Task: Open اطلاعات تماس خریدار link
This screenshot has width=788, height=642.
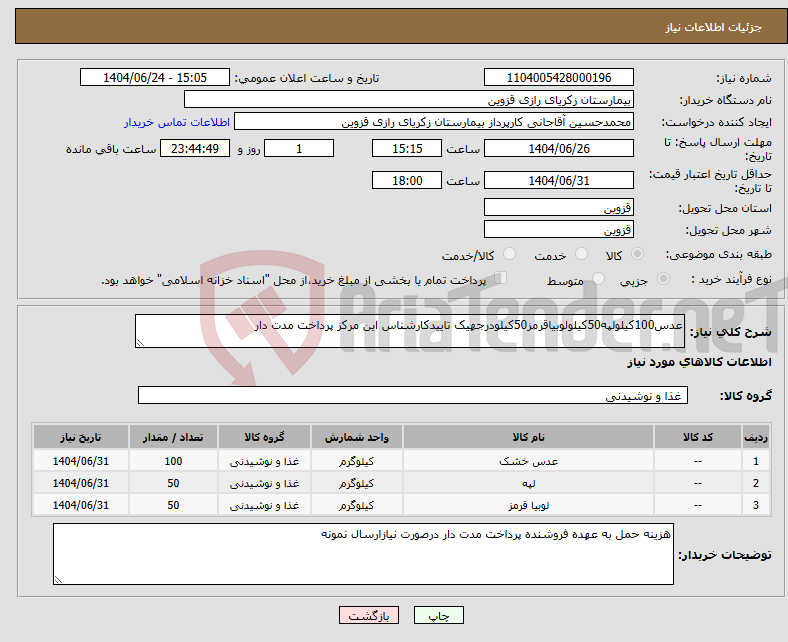Action: (177, 122)
